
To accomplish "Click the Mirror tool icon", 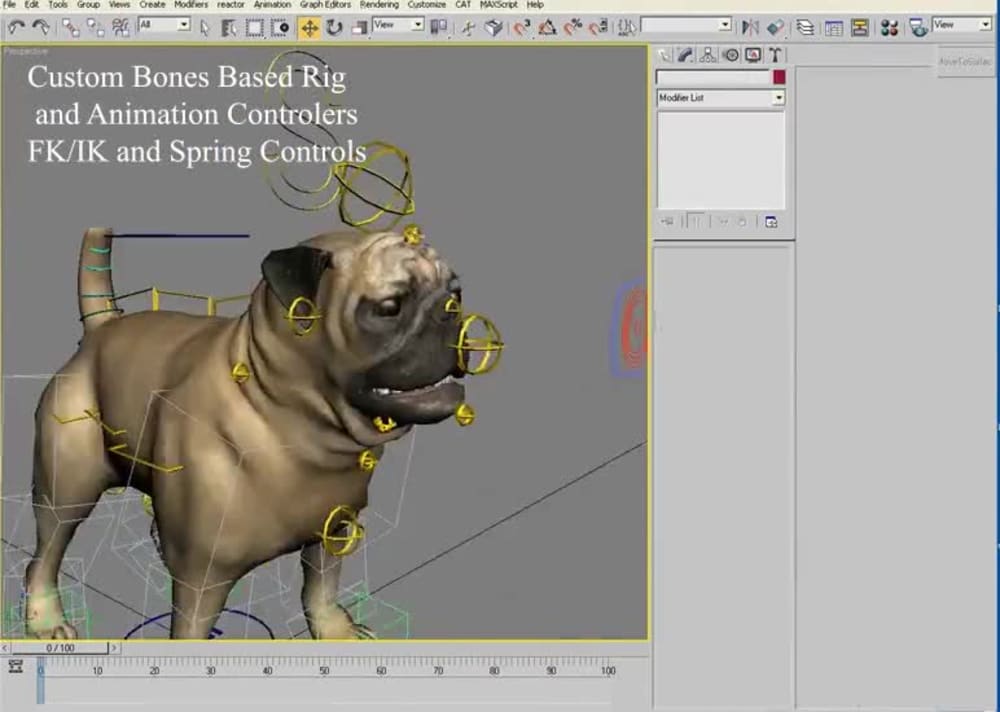I will click(750, 27).
